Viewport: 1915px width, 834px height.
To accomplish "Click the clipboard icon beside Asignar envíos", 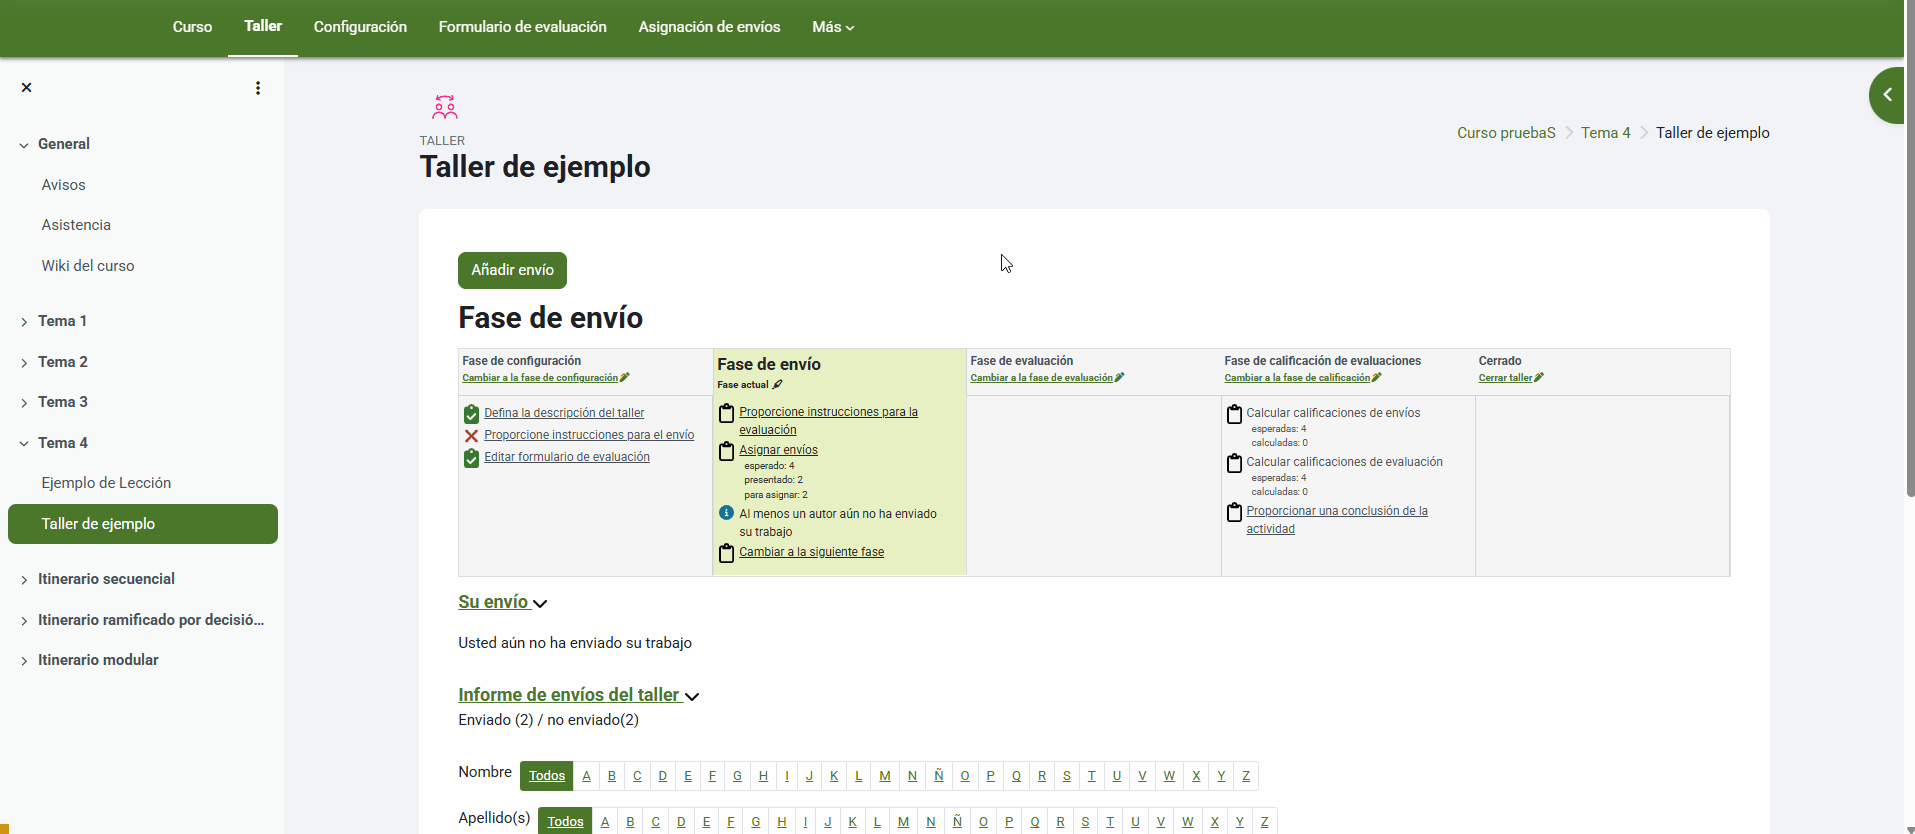I will (727, 451).
